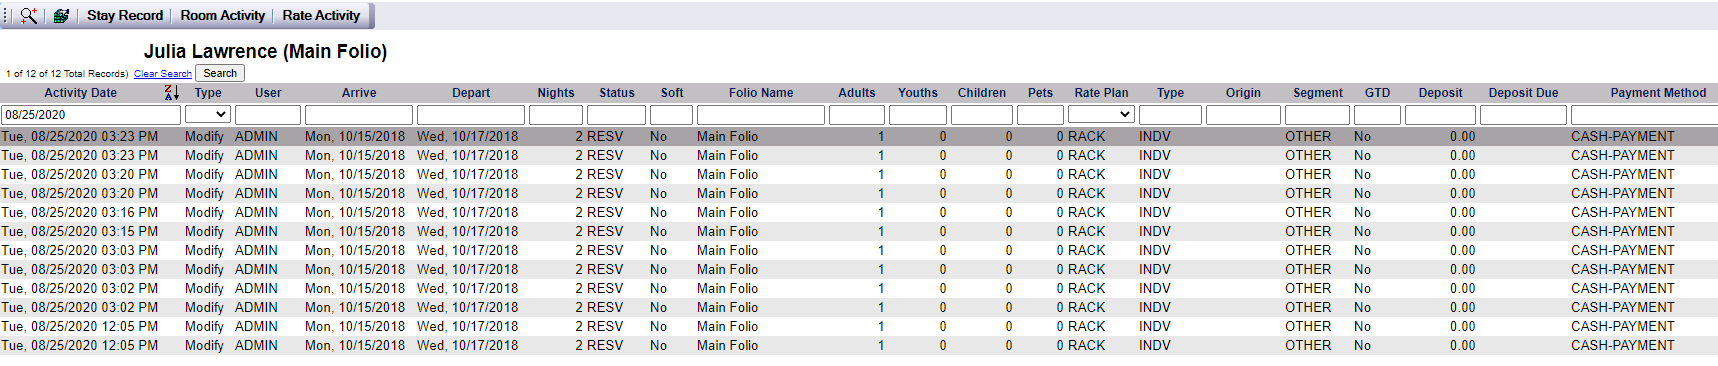Screen dimensions: 1718x366
Task: Select the first 03:23 PM activity row
Action: pos(859,136)
